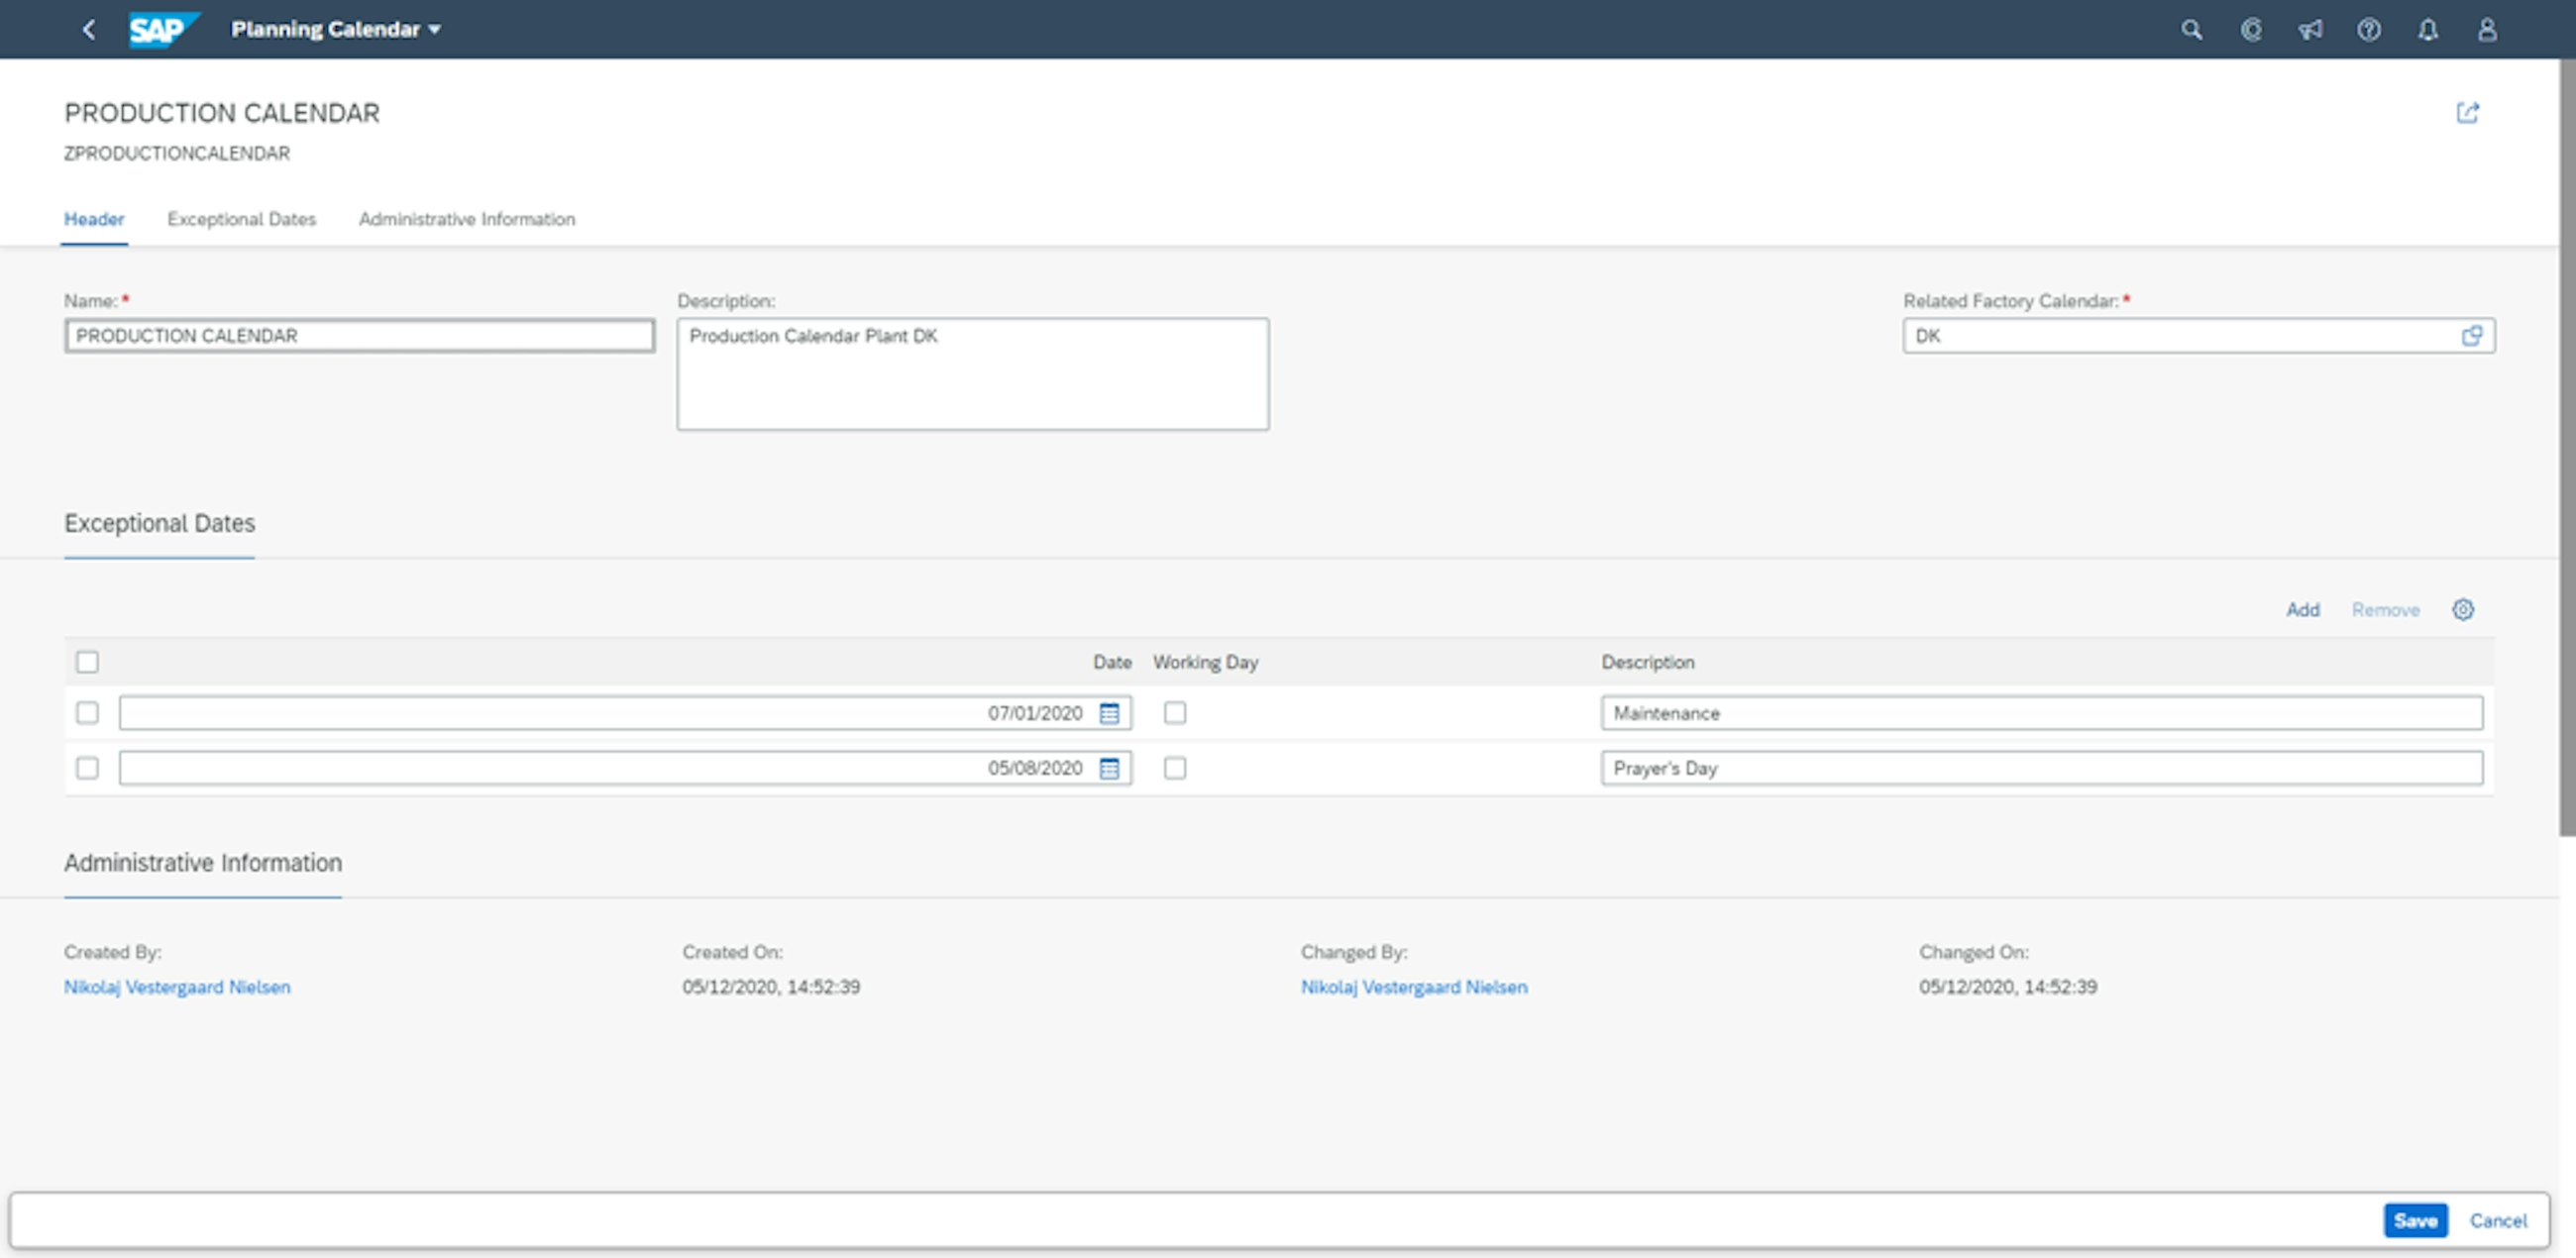2576x1258 pixels.
Task: Switch to the Exceptional Dates tab
Action: click(241, 219)
